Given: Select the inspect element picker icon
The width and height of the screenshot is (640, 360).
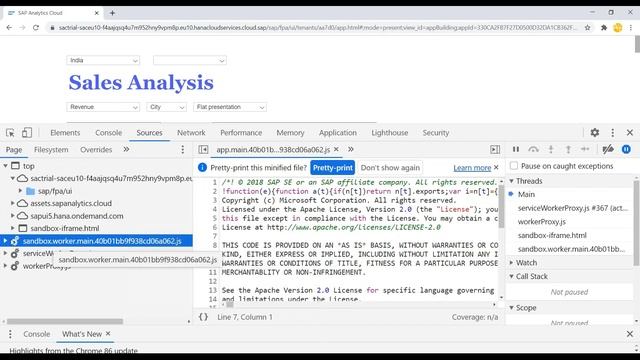Looking at the screenshot, I should tap(10, 133).
